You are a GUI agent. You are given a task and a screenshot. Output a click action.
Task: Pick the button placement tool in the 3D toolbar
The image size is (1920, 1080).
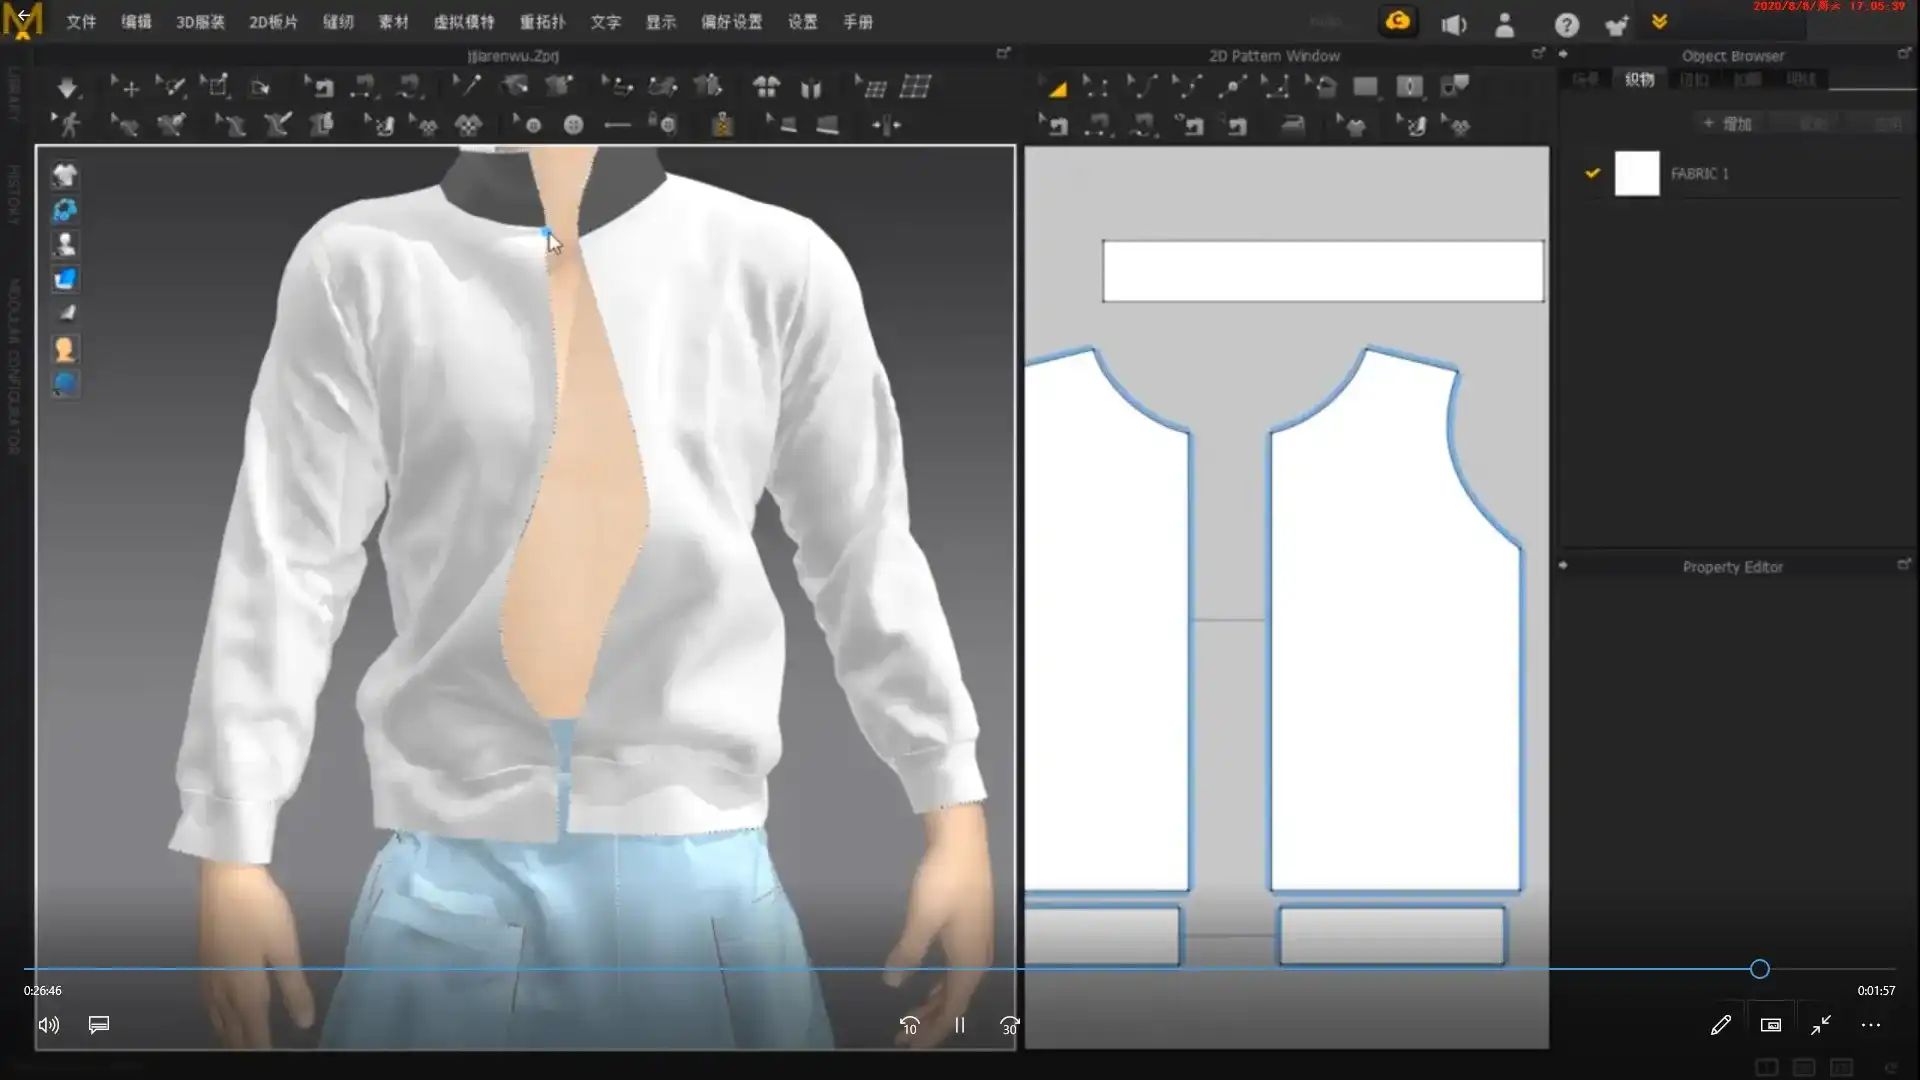click(575, 125)
